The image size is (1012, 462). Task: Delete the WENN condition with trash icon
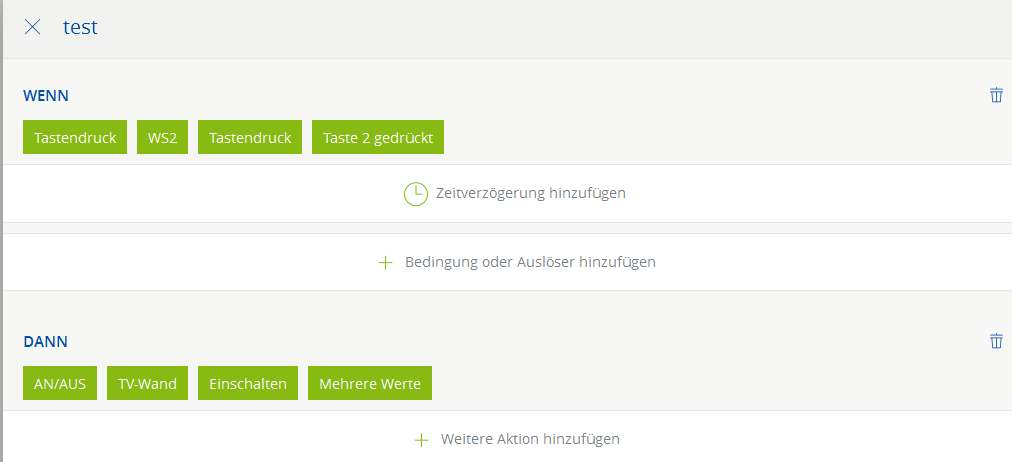996,95
